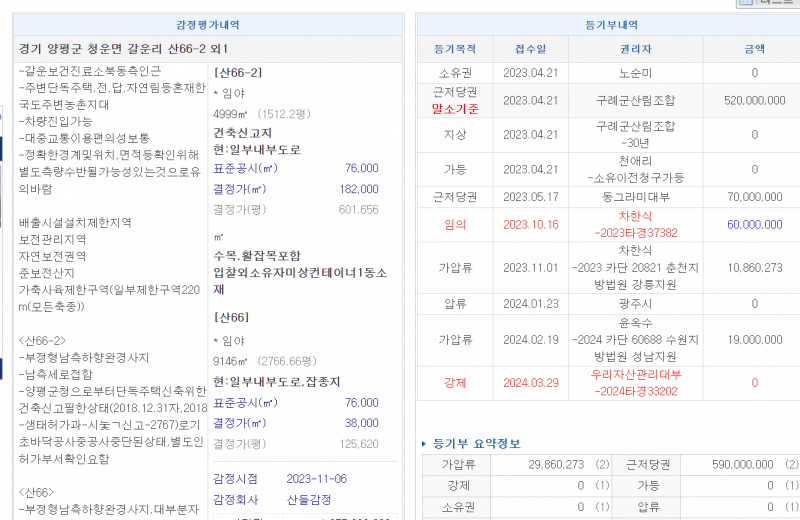
Task: Select the red 임의 registry entry
Action: click(455, 225)
